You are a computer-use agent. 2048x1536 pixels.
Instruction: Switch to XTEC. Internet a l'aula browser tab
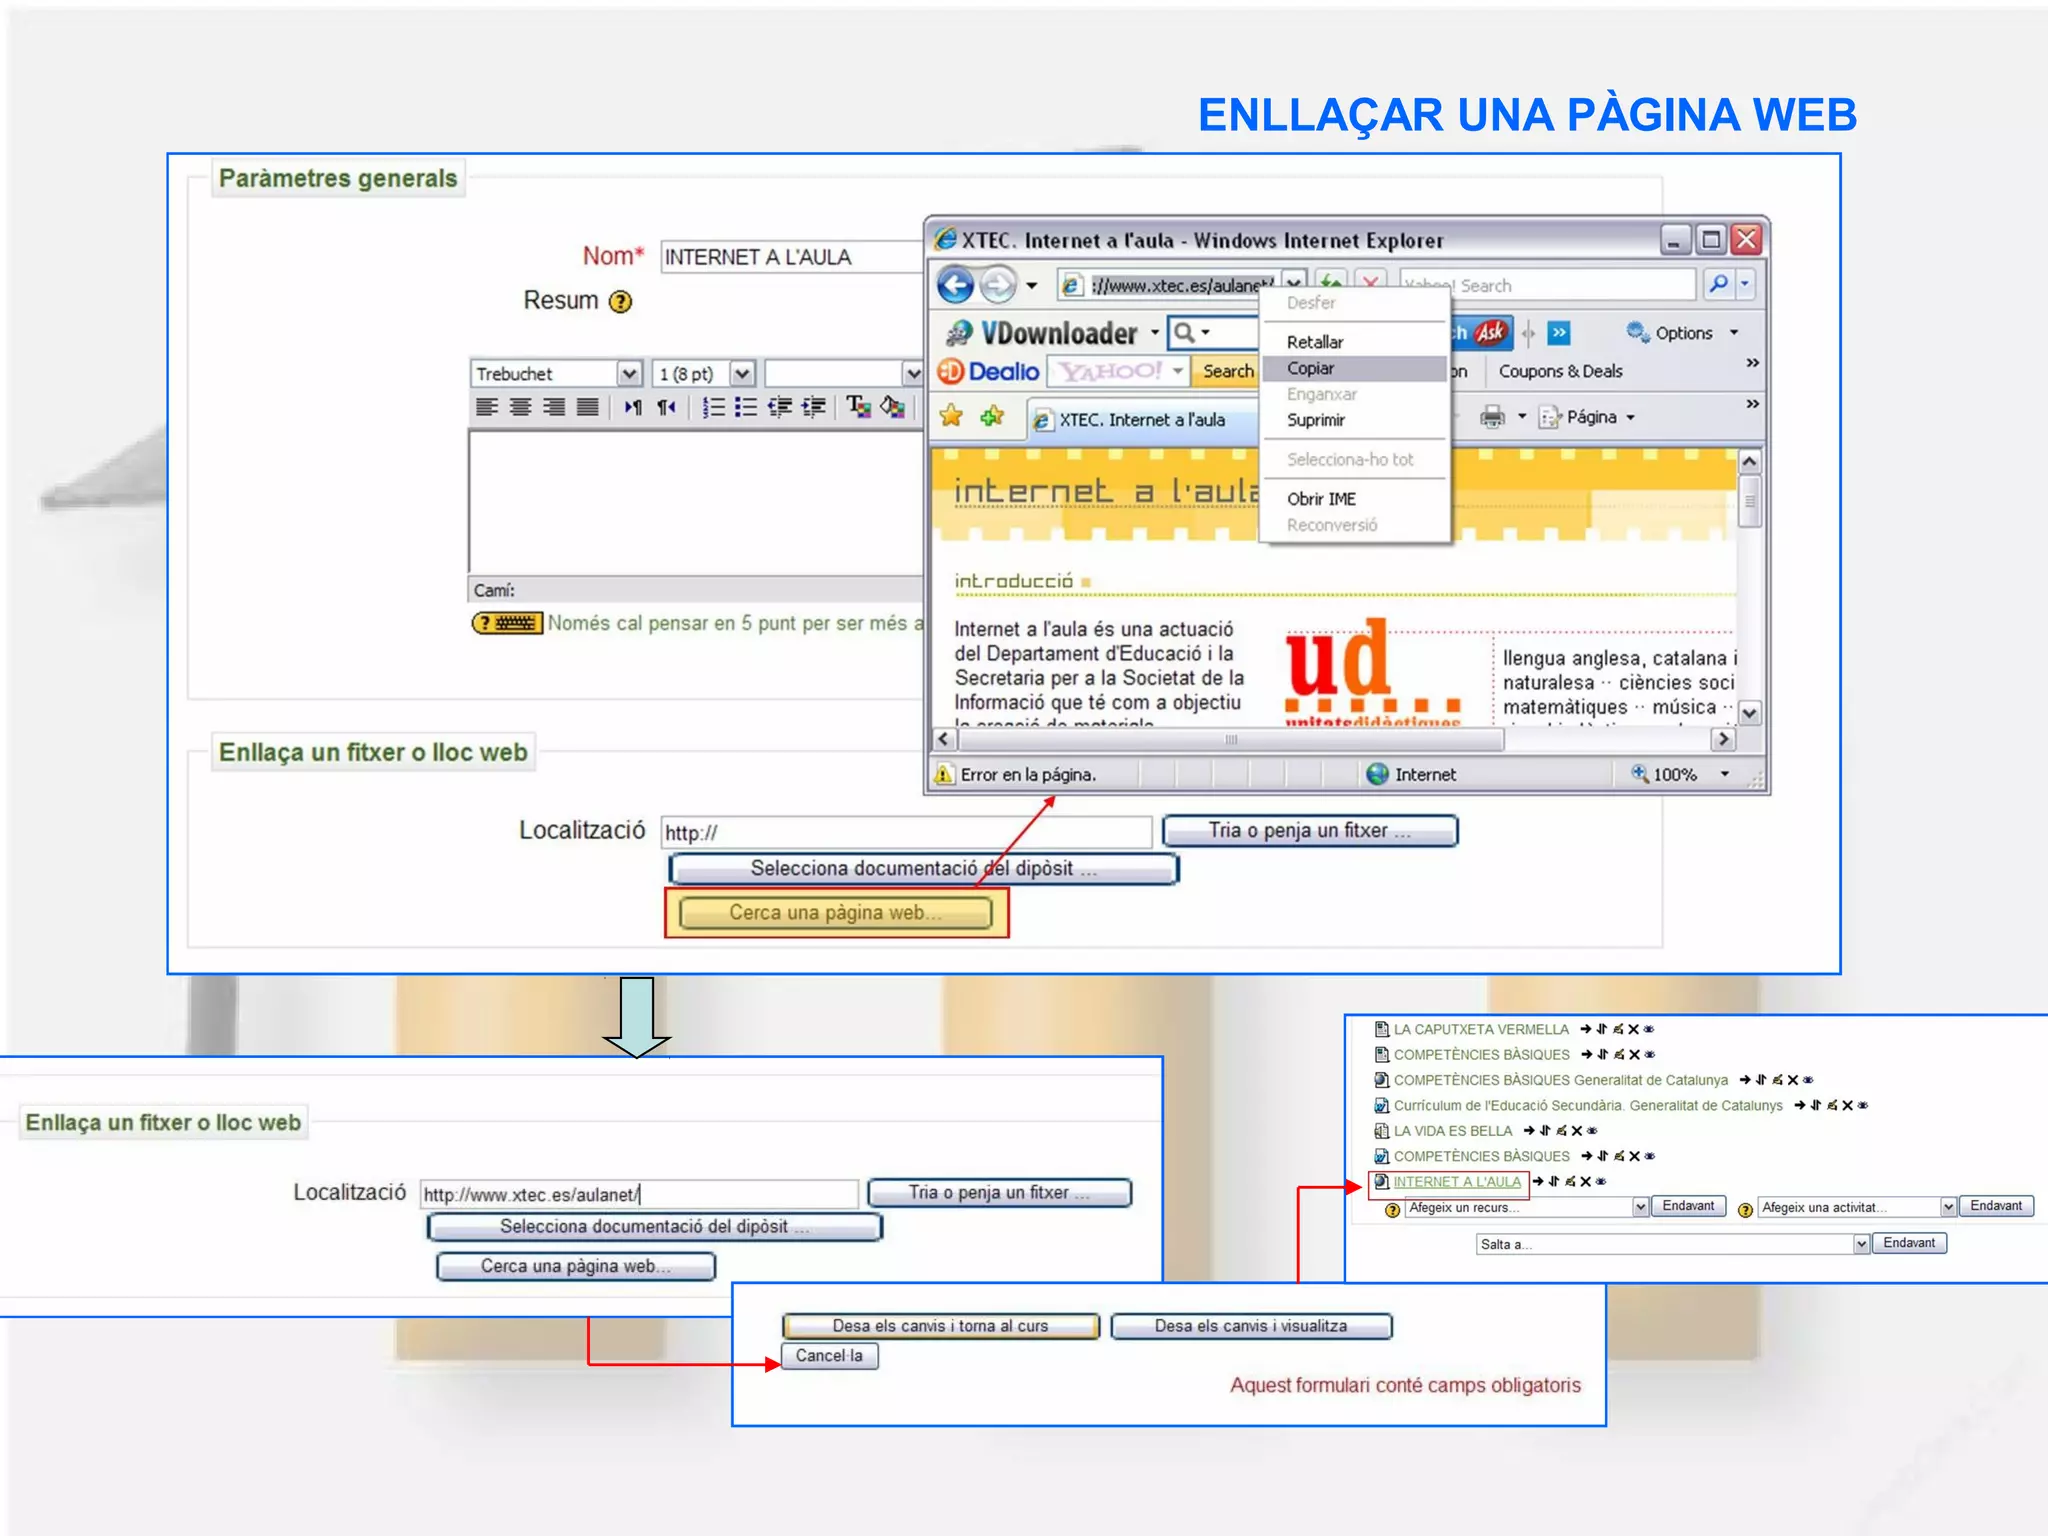coord(1142,420)
